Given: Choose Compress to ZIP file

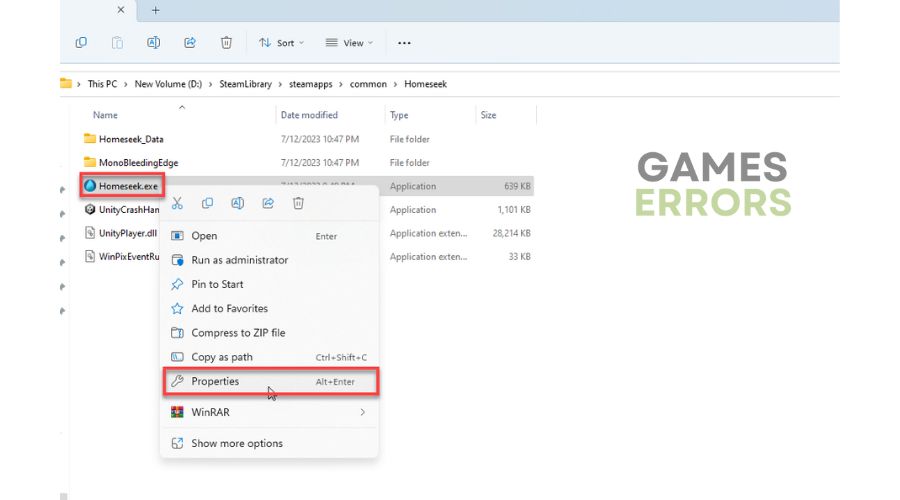Looking at the screenshot, I should pos(270,332).
